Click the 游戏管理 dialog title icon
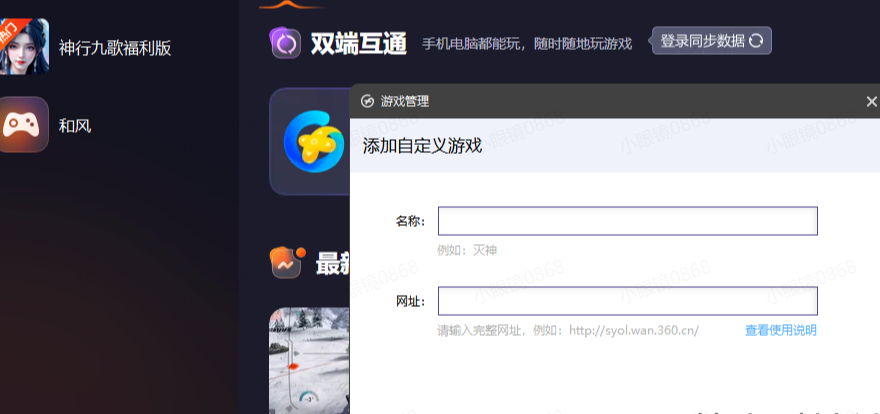 point(367,102)
